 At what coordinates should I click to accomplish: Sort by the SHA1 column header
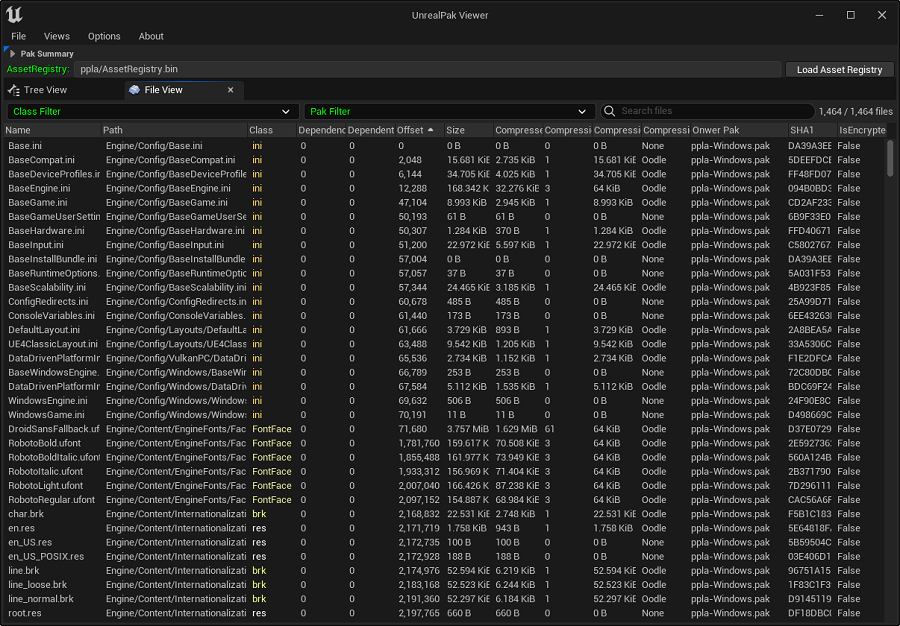tap(813, 130)
